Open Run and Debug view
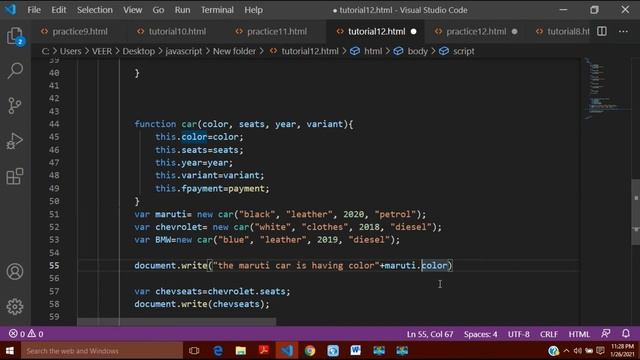 (x=15, y=141)
